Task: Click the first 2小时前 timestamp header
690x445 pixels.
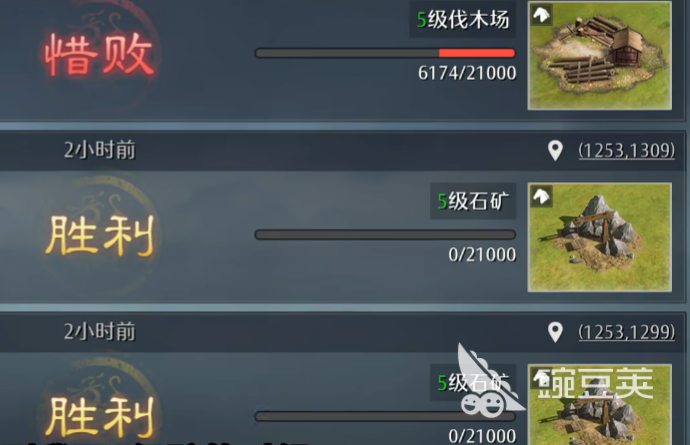Action: (99, 150)
